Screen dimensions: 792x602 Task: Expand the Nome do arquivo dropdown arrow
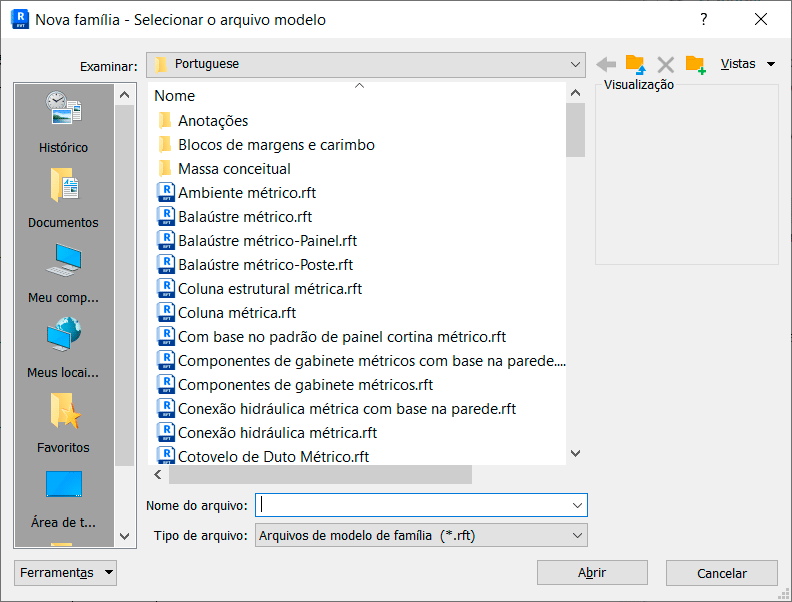(x=576, y=505)
